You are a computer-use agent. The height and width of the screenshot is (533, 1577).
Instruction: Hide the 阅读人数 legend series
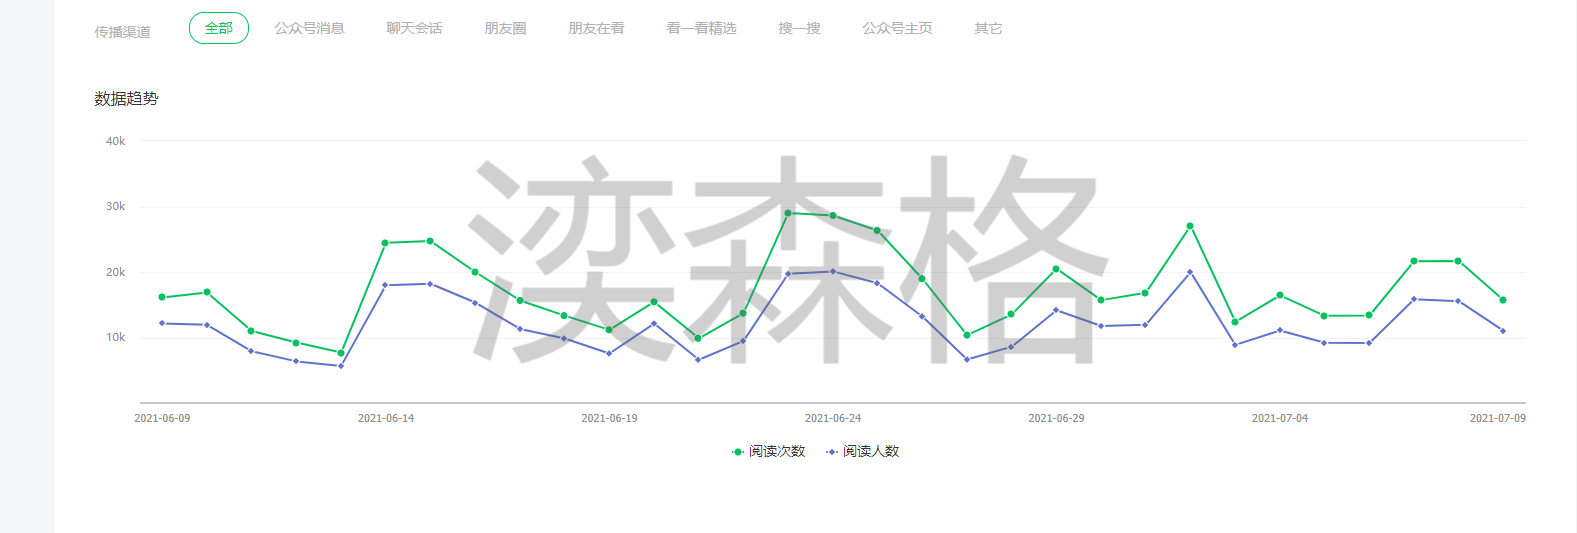[x=863, y=452]
